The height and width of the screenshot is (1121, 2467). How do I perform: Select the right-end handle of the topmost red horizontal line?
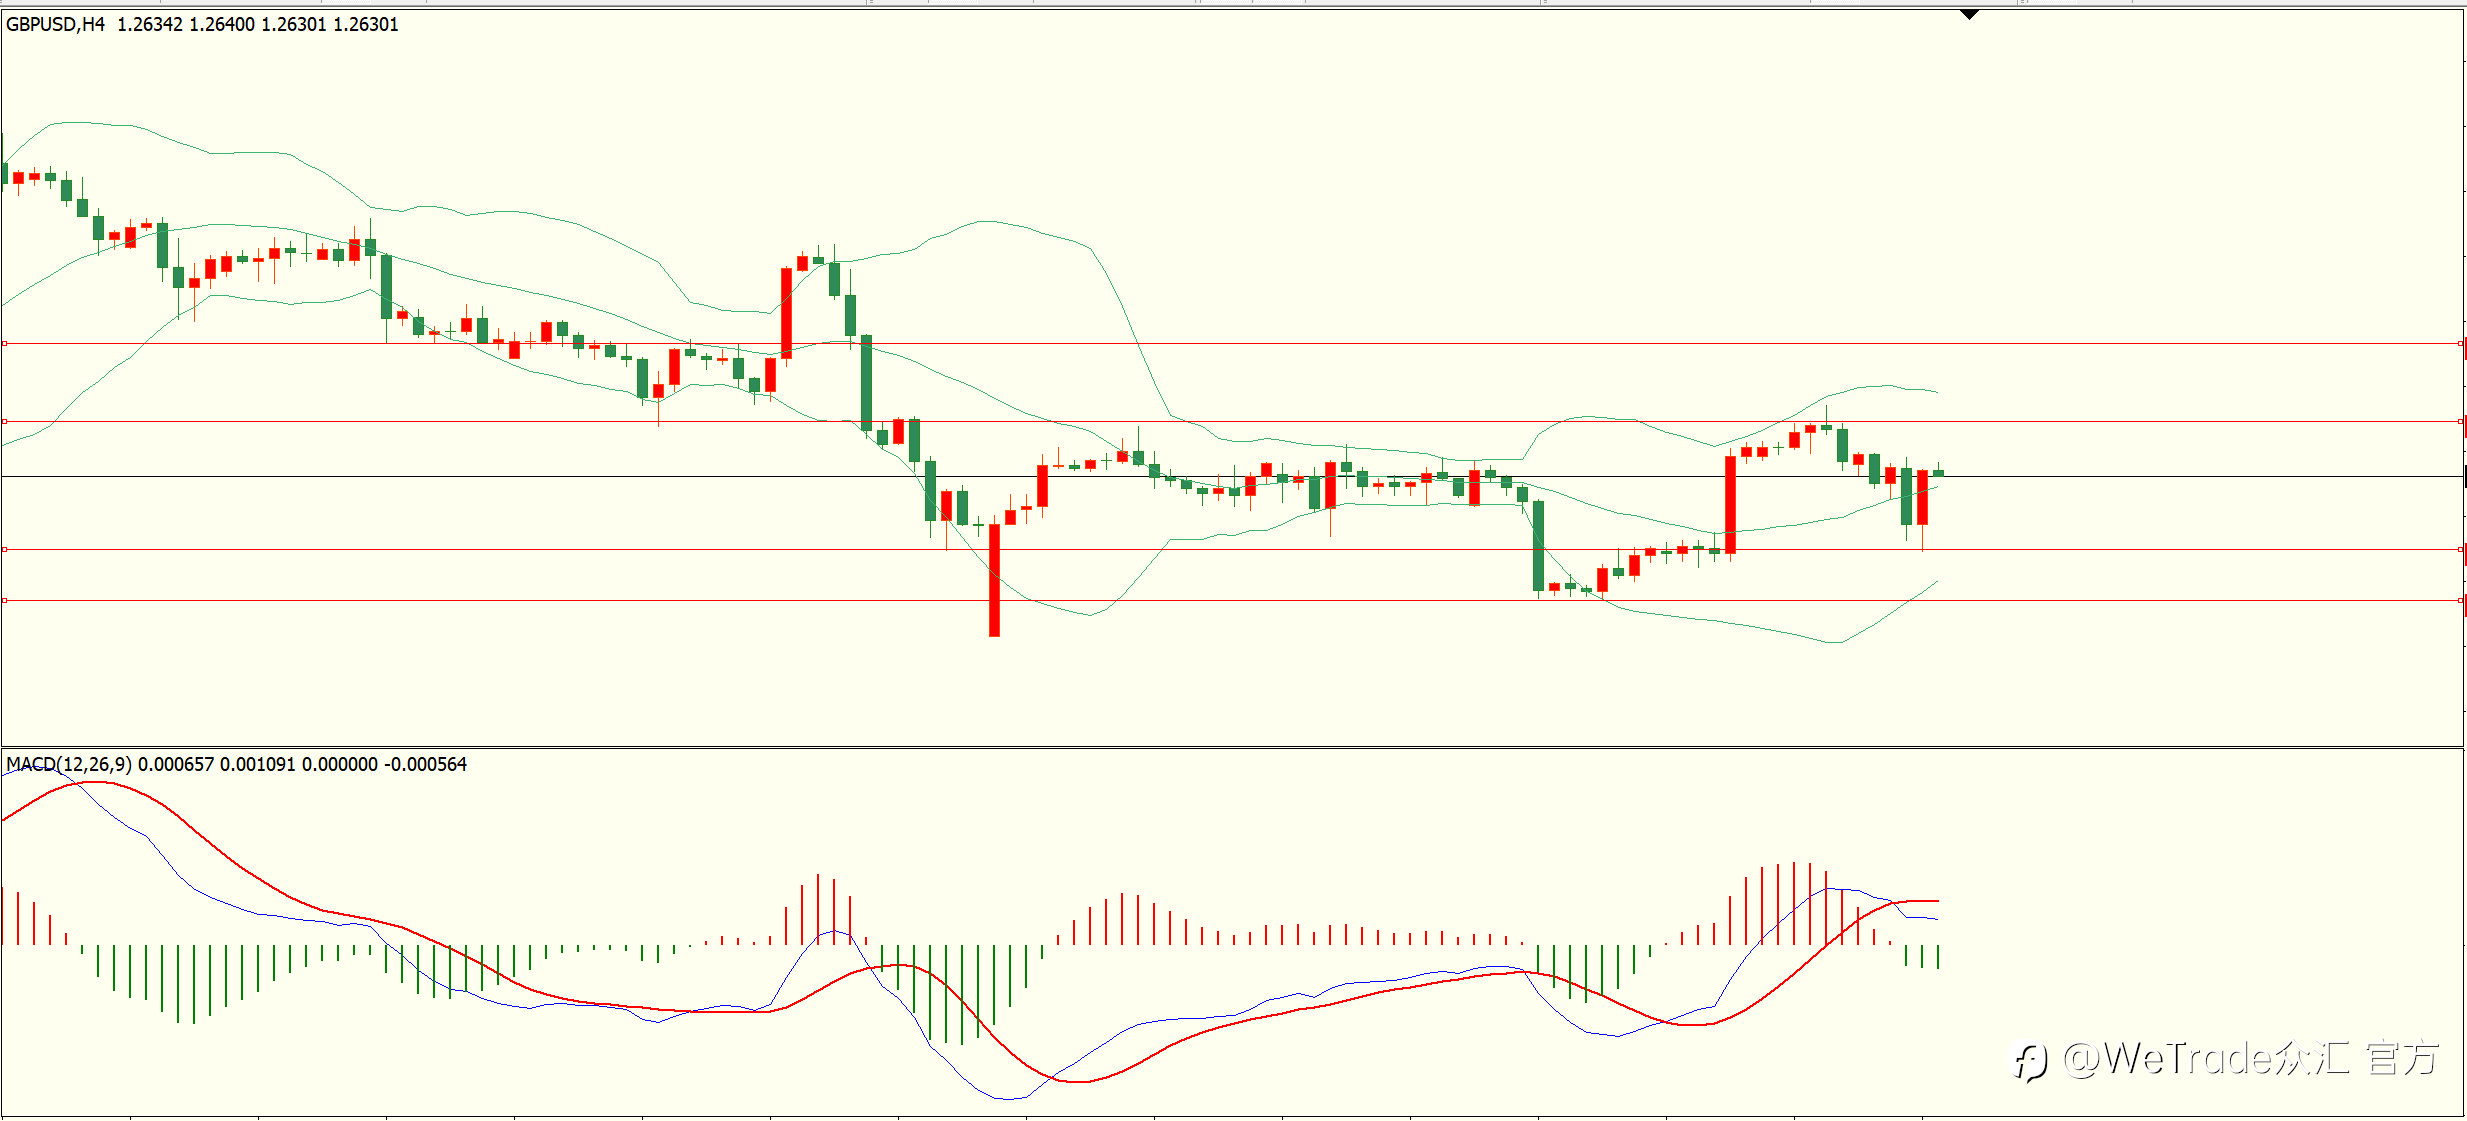2460,343
